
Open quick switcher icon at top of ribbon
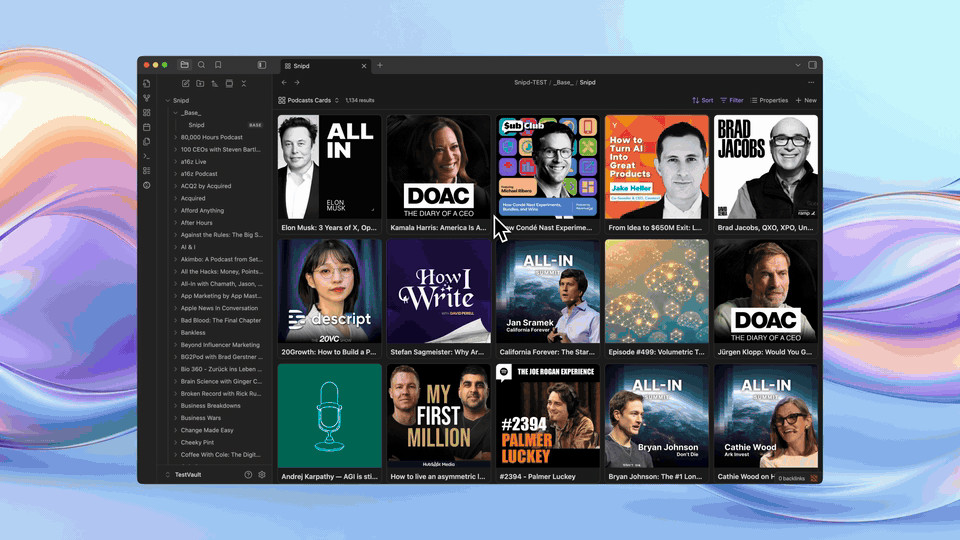click(147, 83)
